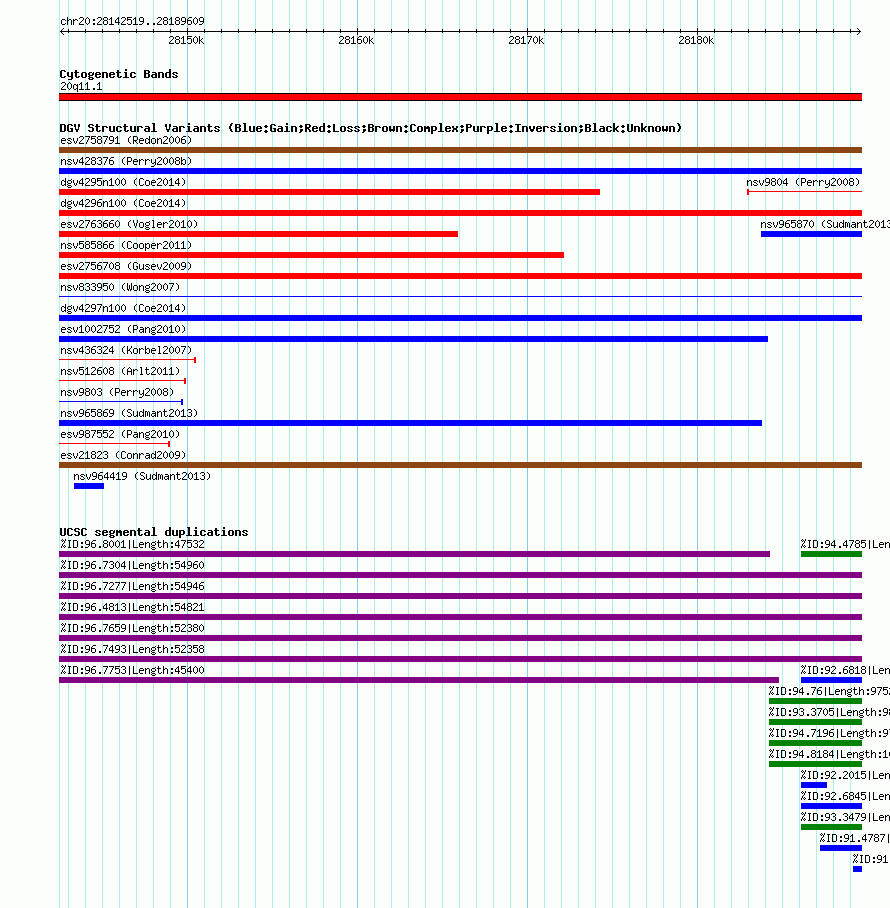Click the DGV Structural Variants track title
Image resolution: width=890 pixels, height=908 pixels.
pyautogui.click(x=371, y=128)
